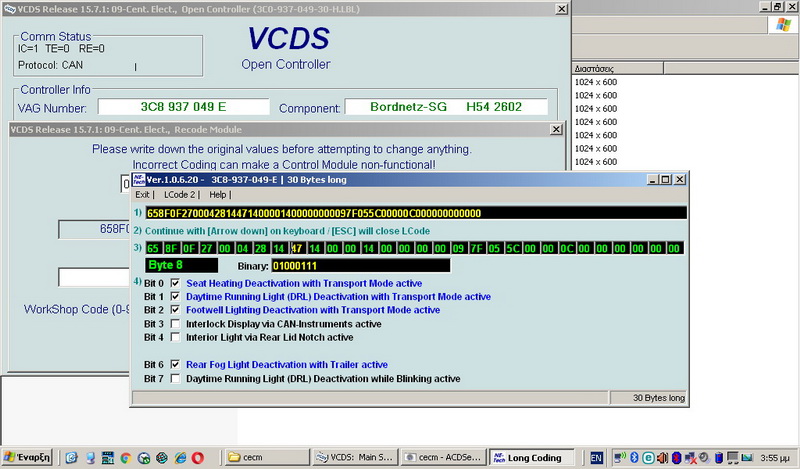Click the round gray tray icon after the disconnected network icon
The image size is (800, 469).
pyautogui.click(x=704, y=458)
